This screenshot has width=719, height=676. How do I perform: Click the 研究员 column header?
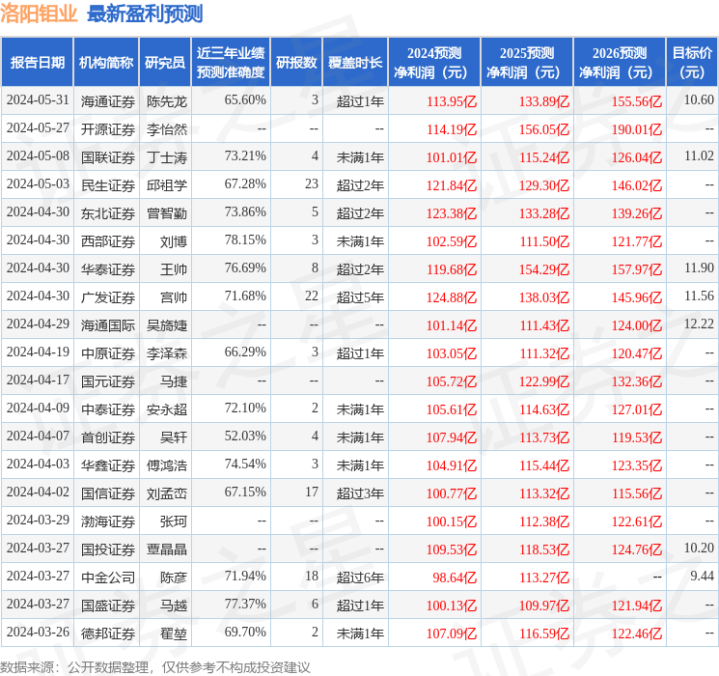tap(165, 62)
